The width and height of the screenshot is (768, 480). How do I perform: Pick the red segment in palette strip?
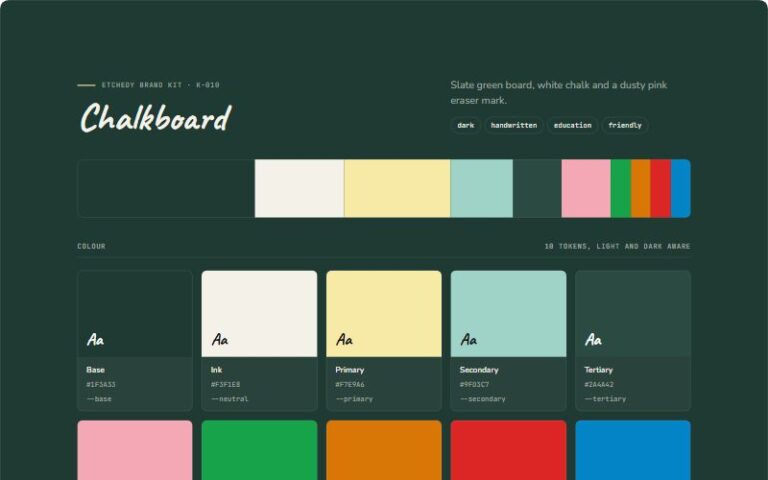click(661, 189)
